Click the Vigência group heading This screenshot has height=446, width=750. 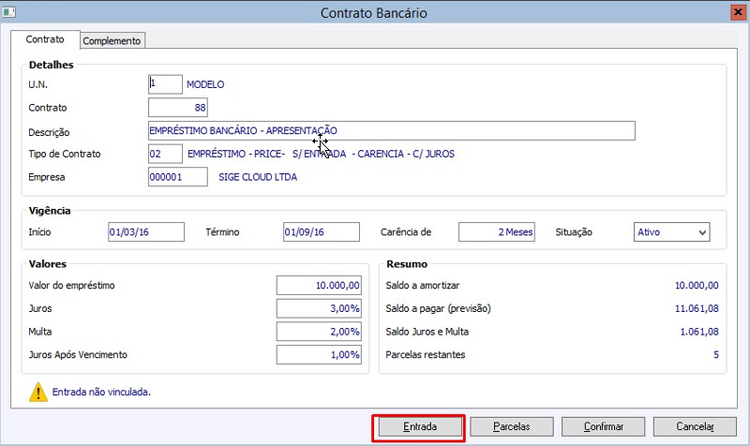50,211
